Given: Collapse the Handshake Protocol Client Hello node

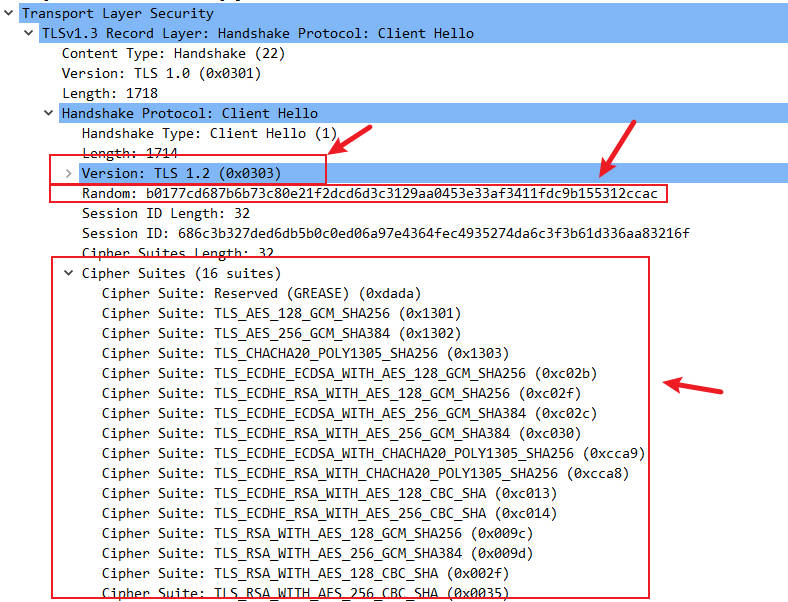Looking at the screenshot, I should [49, 113].
